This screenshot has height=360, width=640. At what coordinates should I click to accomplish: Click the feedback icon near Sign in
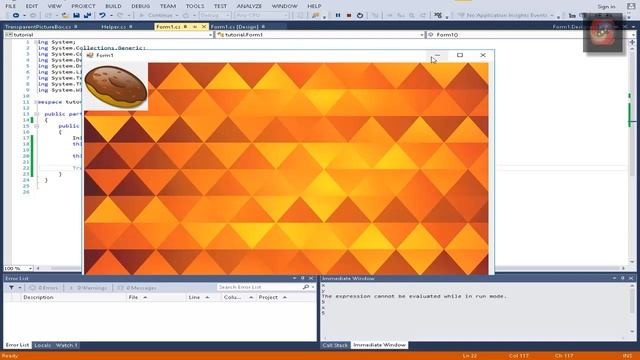(631, 7)
